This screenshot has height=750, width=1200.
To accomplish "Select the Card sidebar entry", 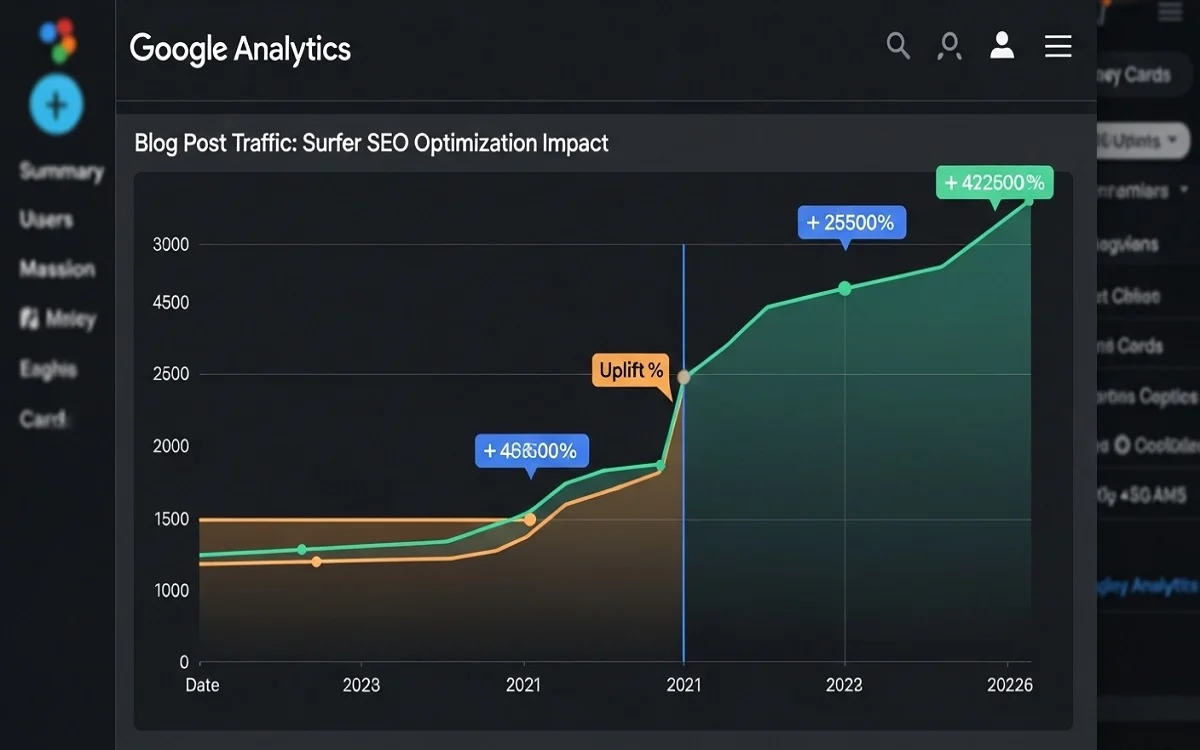I will pyautogui.click(x=43, y=419).
